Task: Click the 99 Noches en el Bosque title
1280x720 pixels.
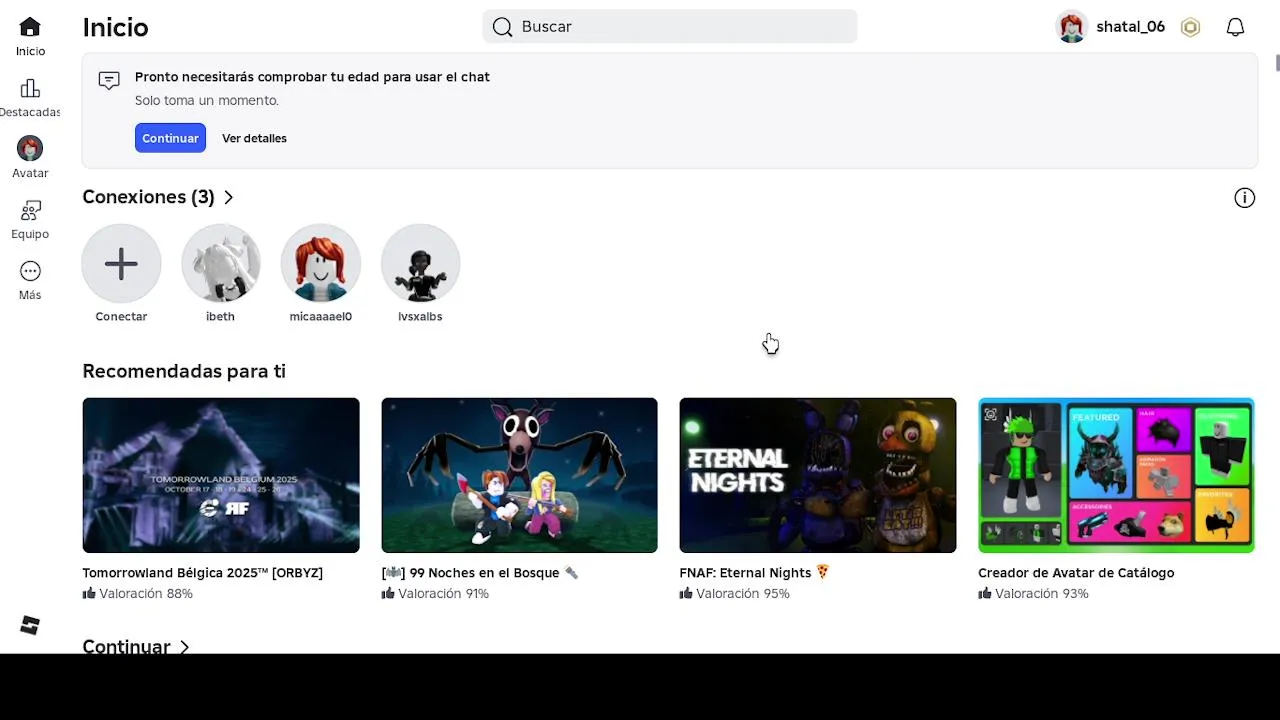Action: click(x=480, y=573)
